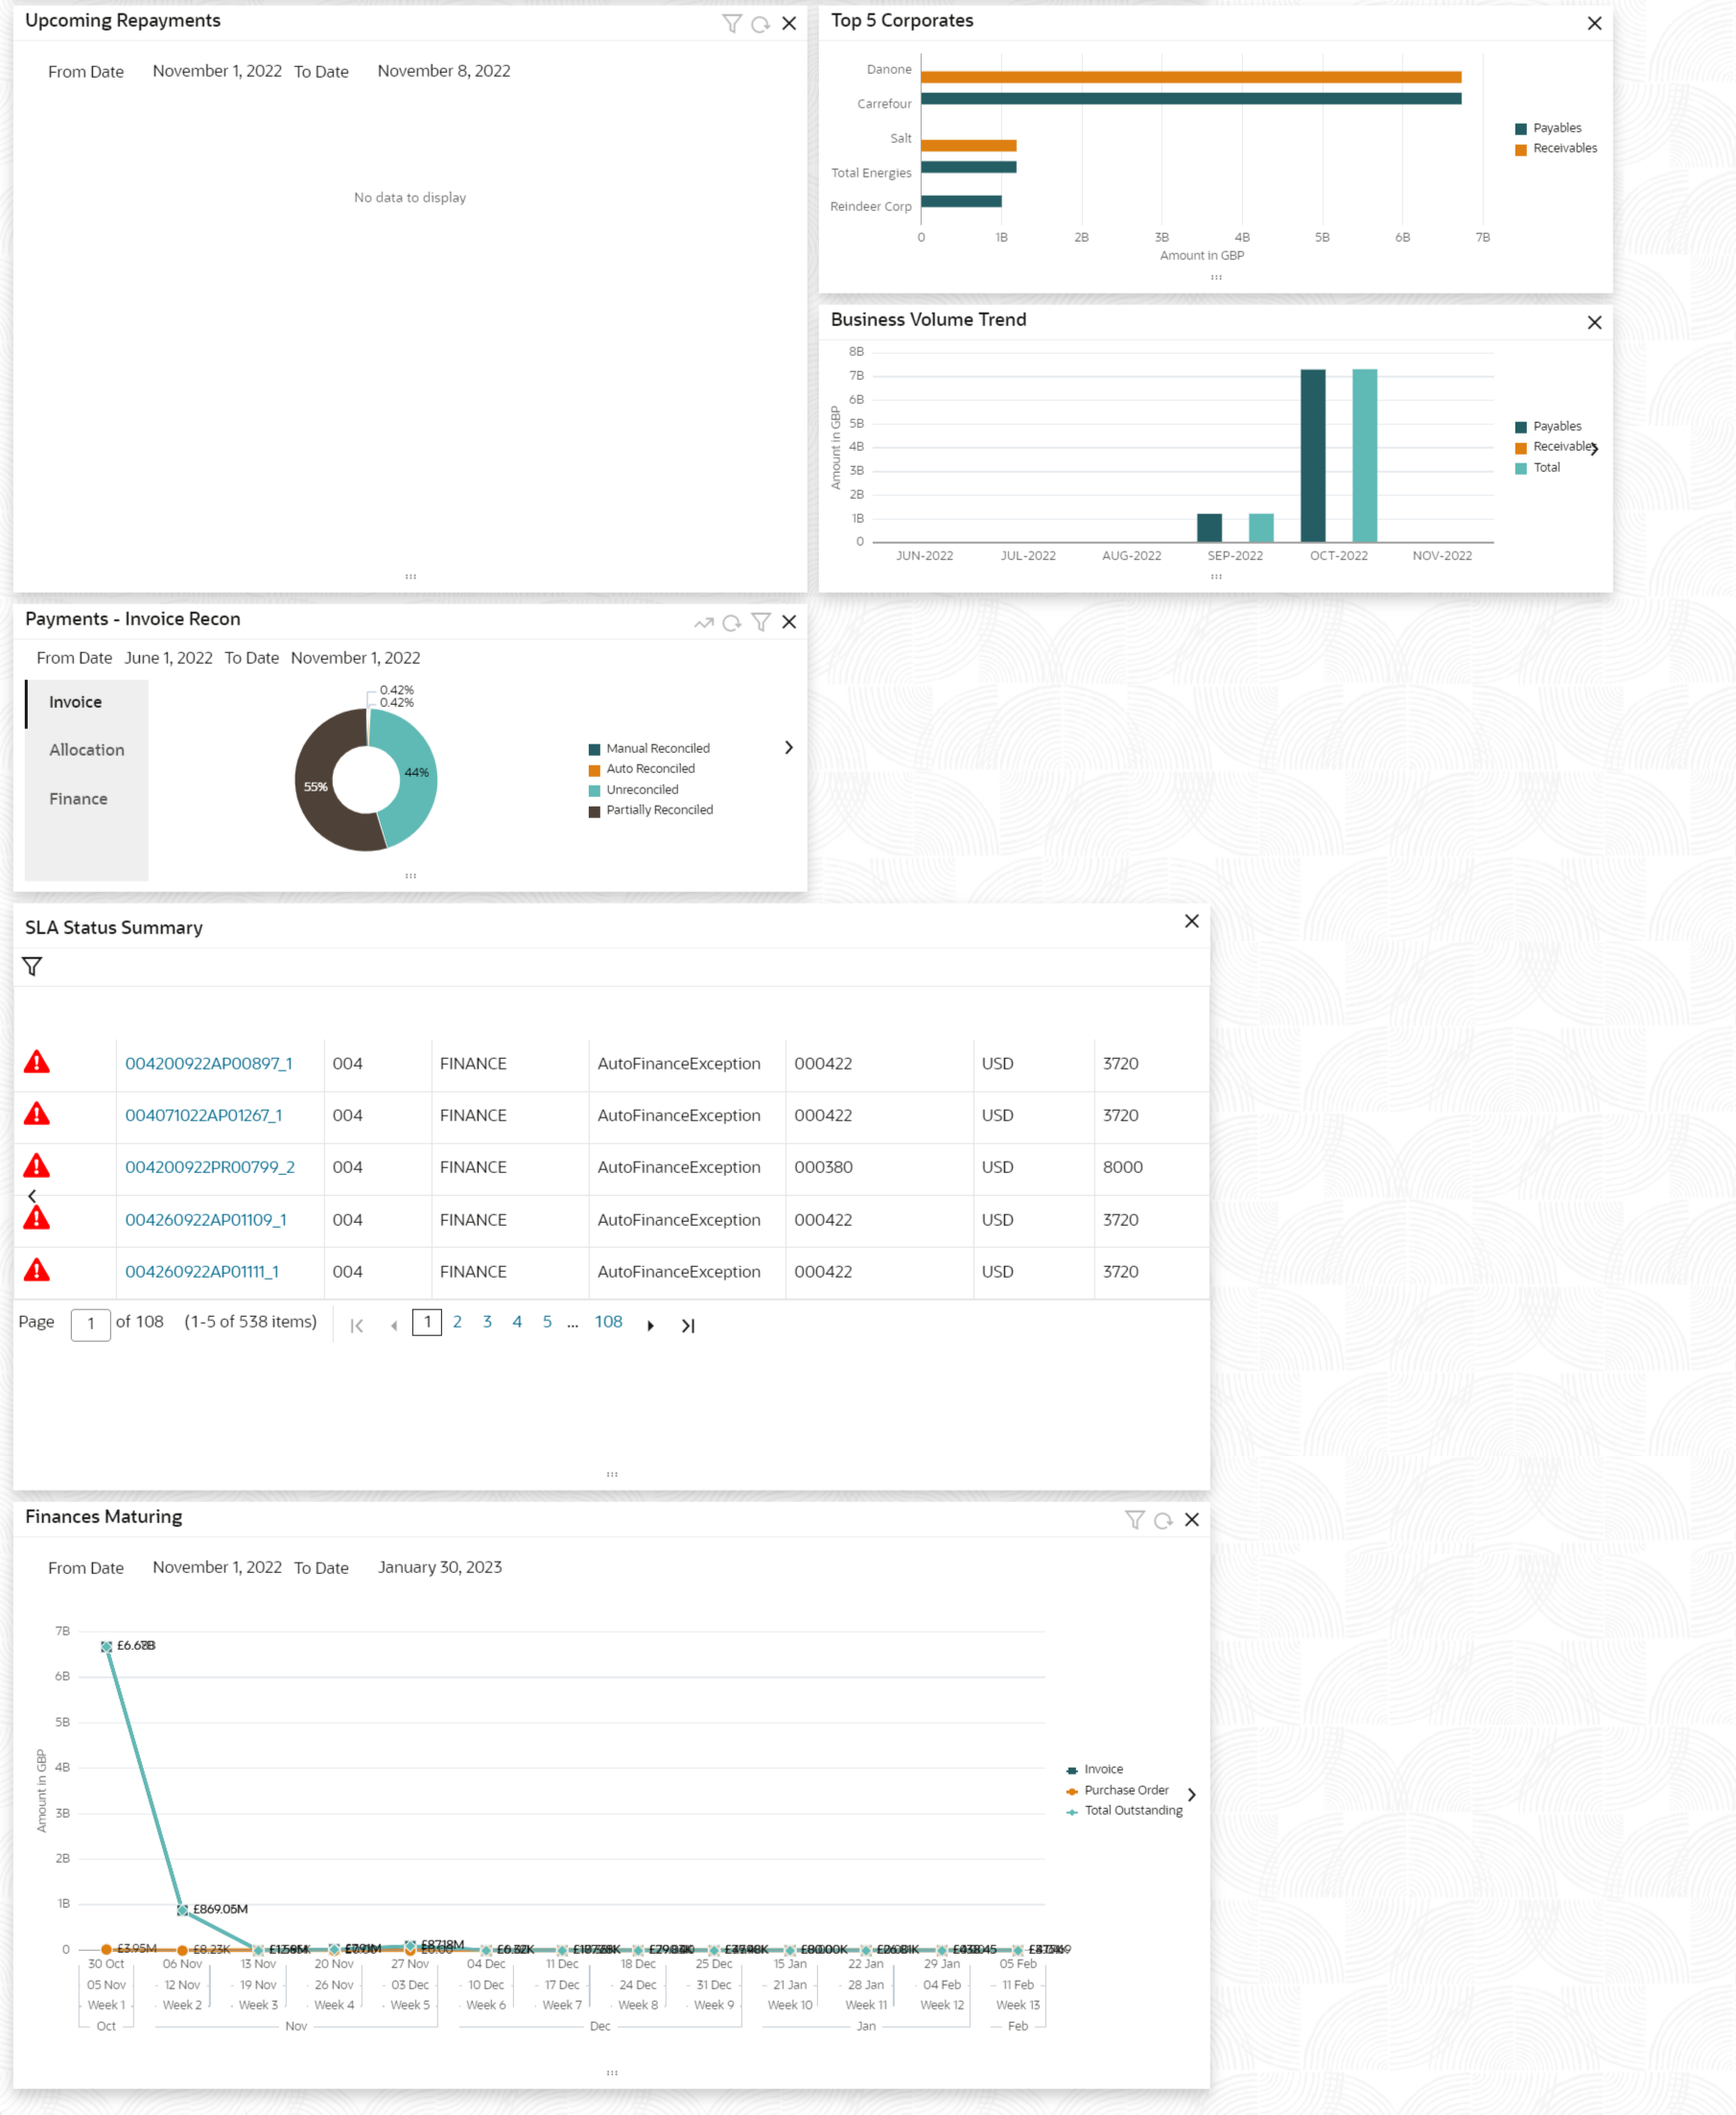The width and height of the screenshot is (1736, 2115).
Task: Select the Invoice tab
Action: (x=87, y=702)
